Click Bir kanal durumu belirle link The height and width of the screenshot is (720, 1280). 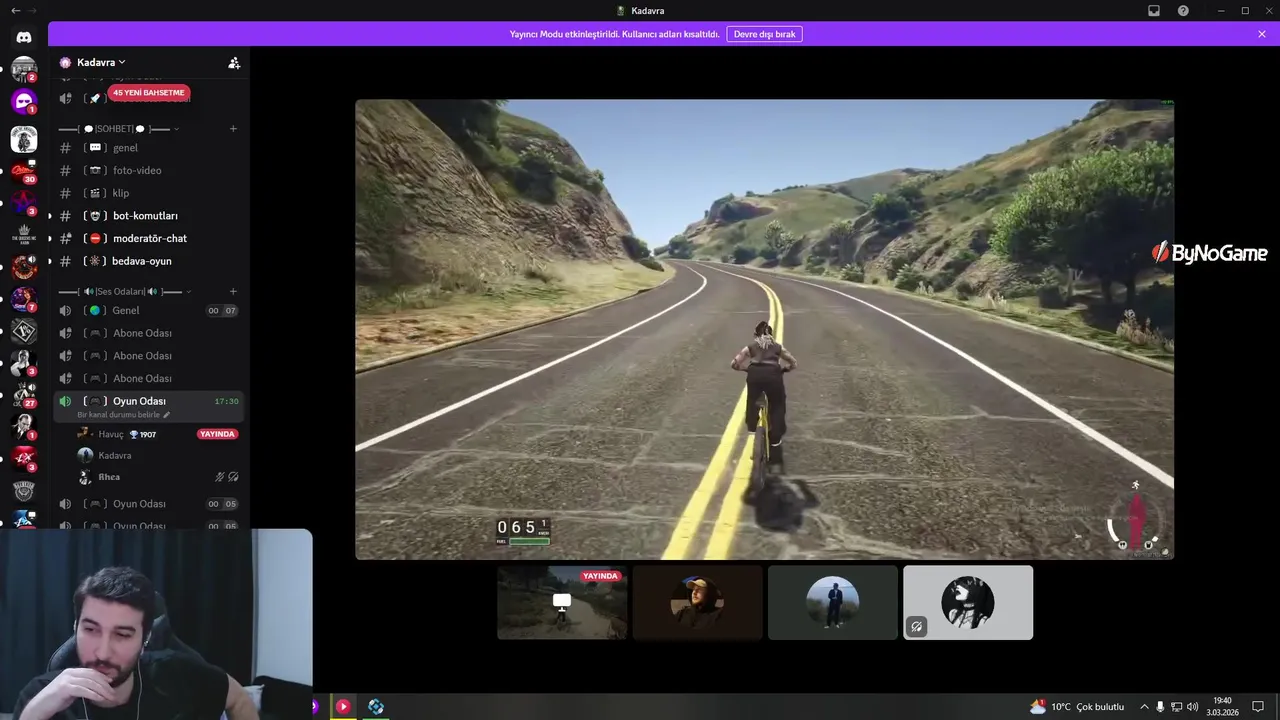tap(119, 414)
